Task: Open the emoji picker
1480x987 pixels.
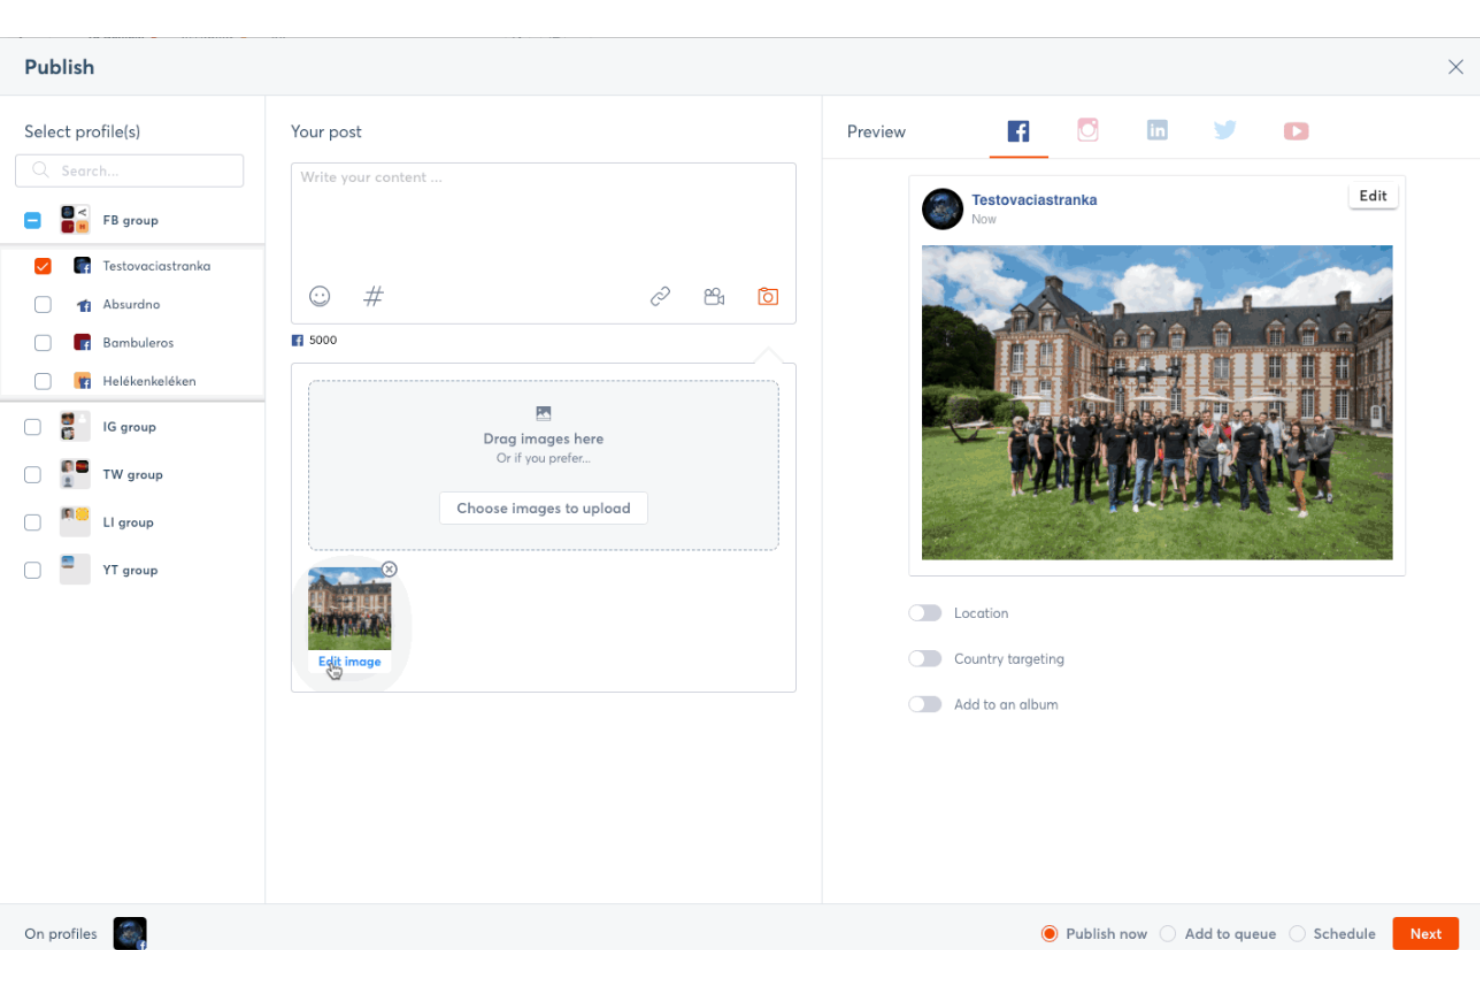Action: (x=319, y=296)
